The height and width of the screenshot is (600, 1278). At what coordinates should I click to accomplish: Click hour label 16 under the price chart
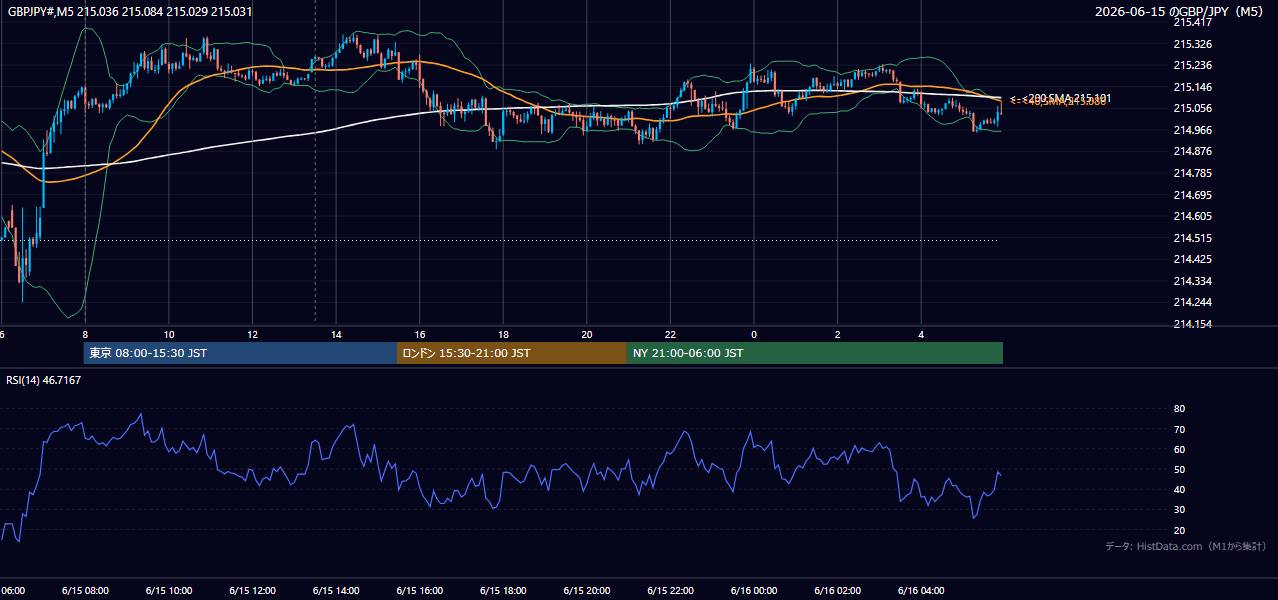[x=420, y=335]
